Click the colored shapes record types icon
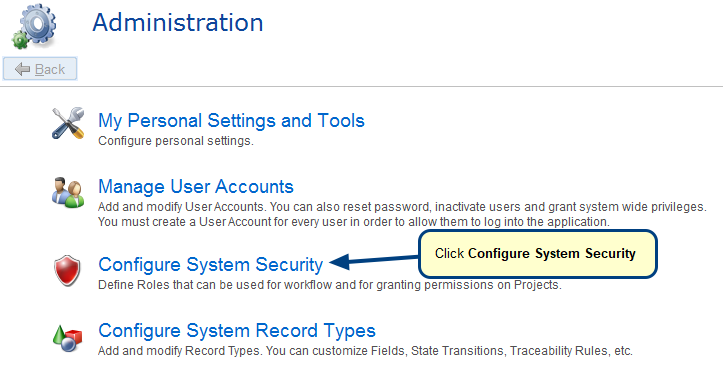The height and width of the screenshot is (371, 723). (67, 338)
